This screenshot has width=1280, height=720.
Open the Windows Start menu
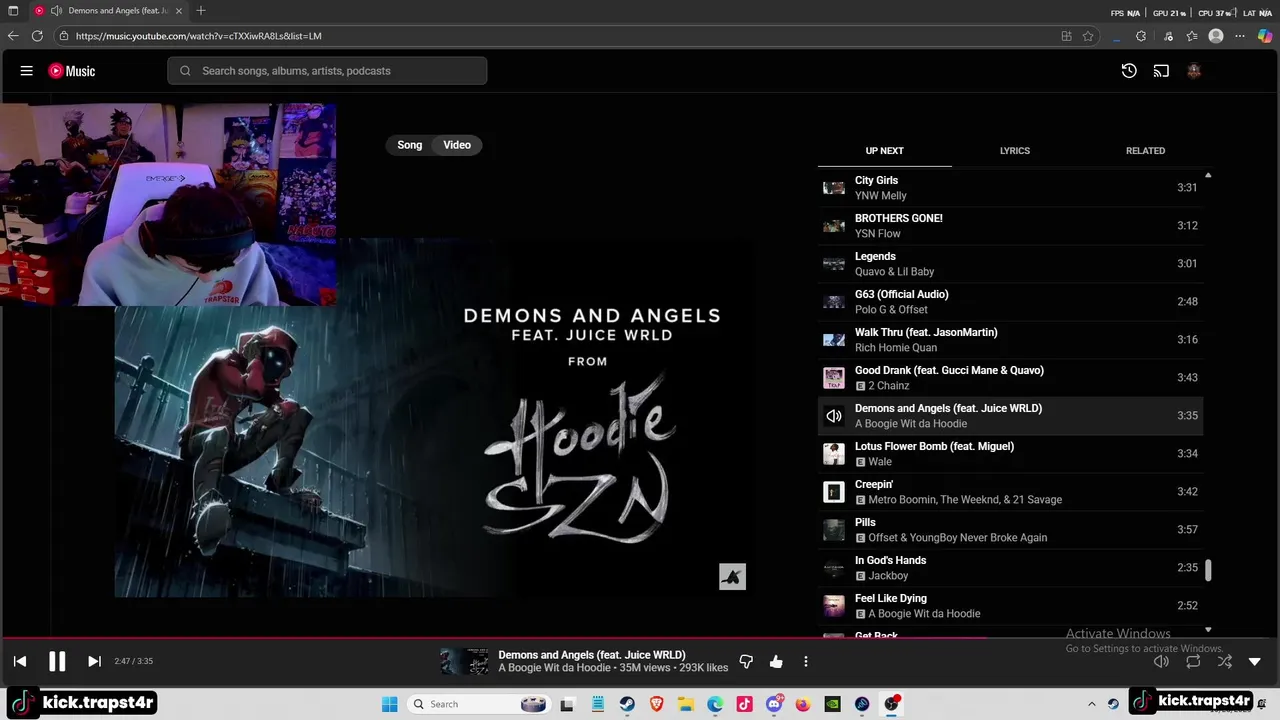(389, 704)
